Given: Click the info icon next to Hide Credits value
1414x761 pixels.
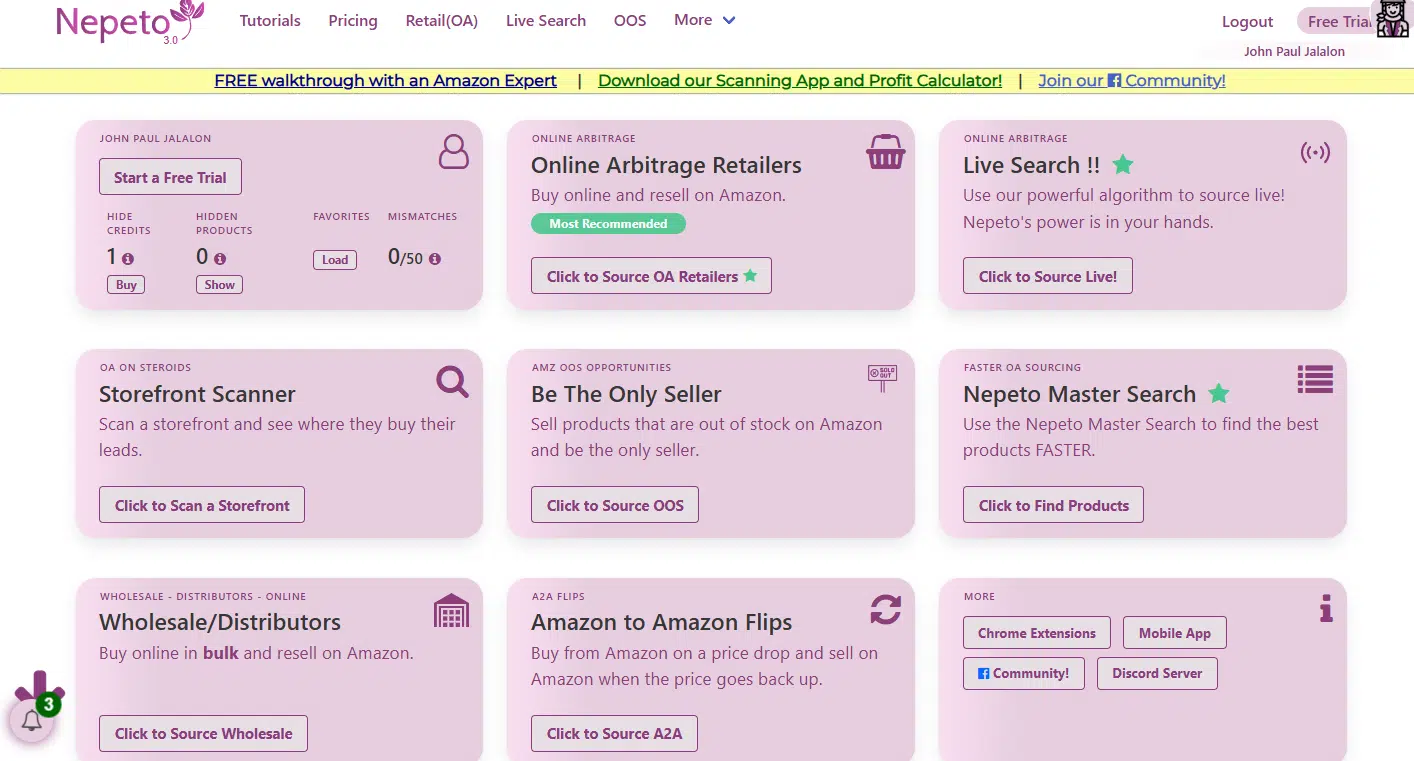Looking at the screenshot, I should coord(128,258).
